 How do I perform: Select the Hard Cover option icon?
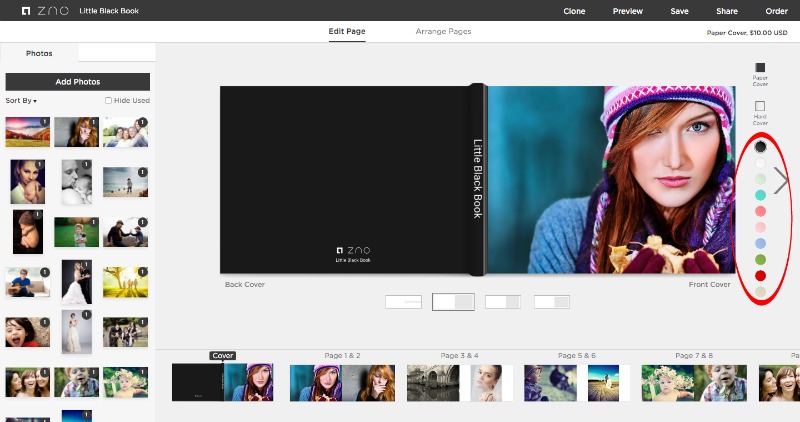[x=760, y=106]
